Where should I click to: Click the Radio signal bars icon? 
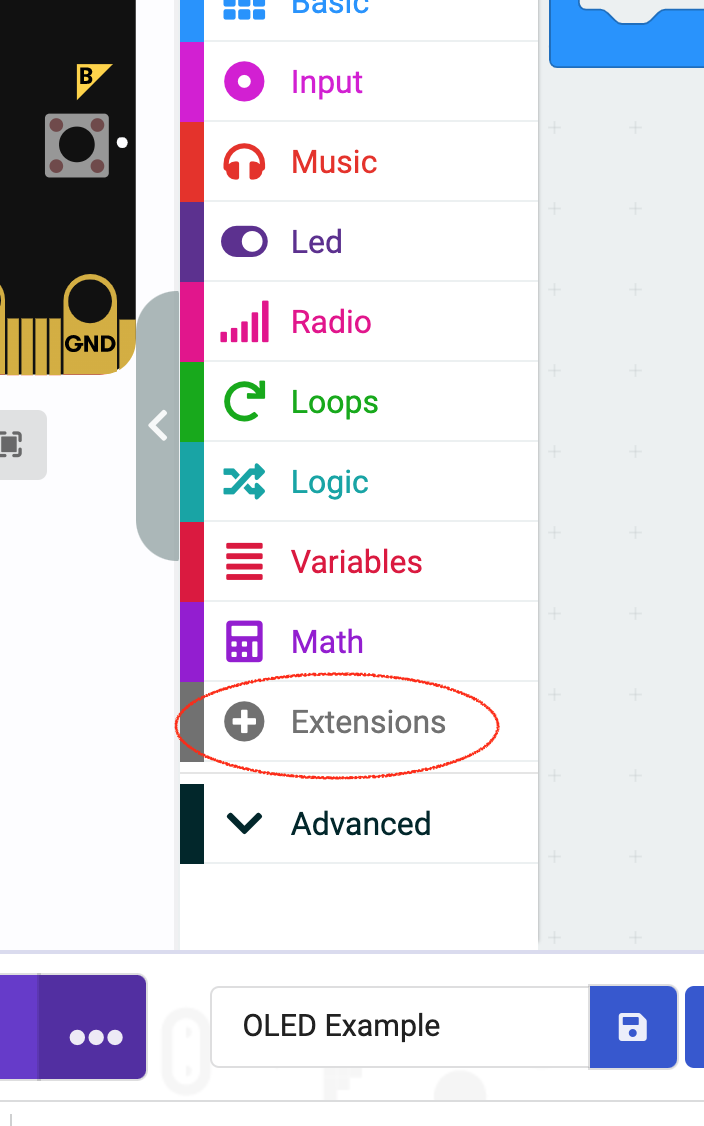coord(244,322)
